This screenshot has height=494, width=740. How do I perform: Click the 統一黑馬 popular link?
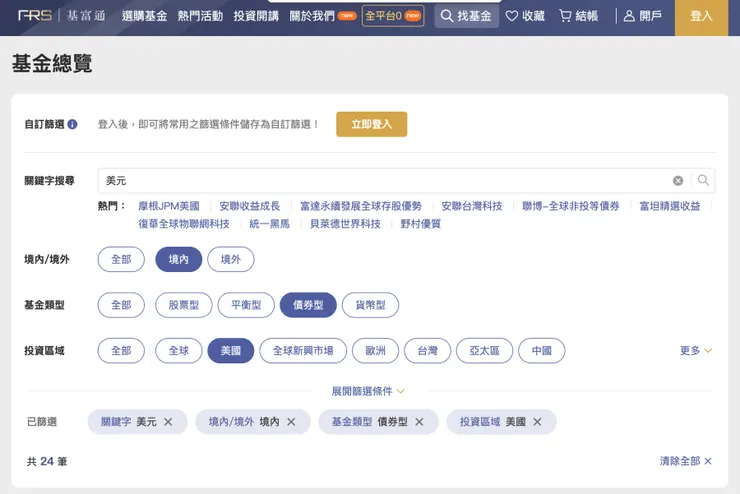(269, 224)
